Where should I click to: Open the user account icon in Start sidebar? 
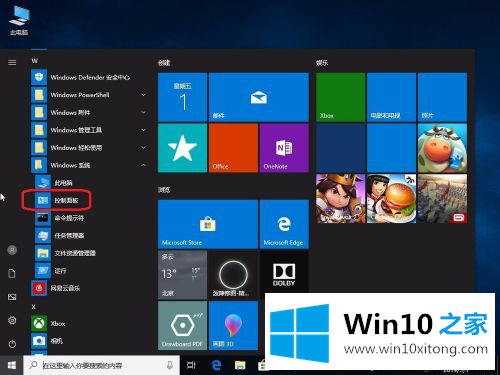tap(12, 250)
